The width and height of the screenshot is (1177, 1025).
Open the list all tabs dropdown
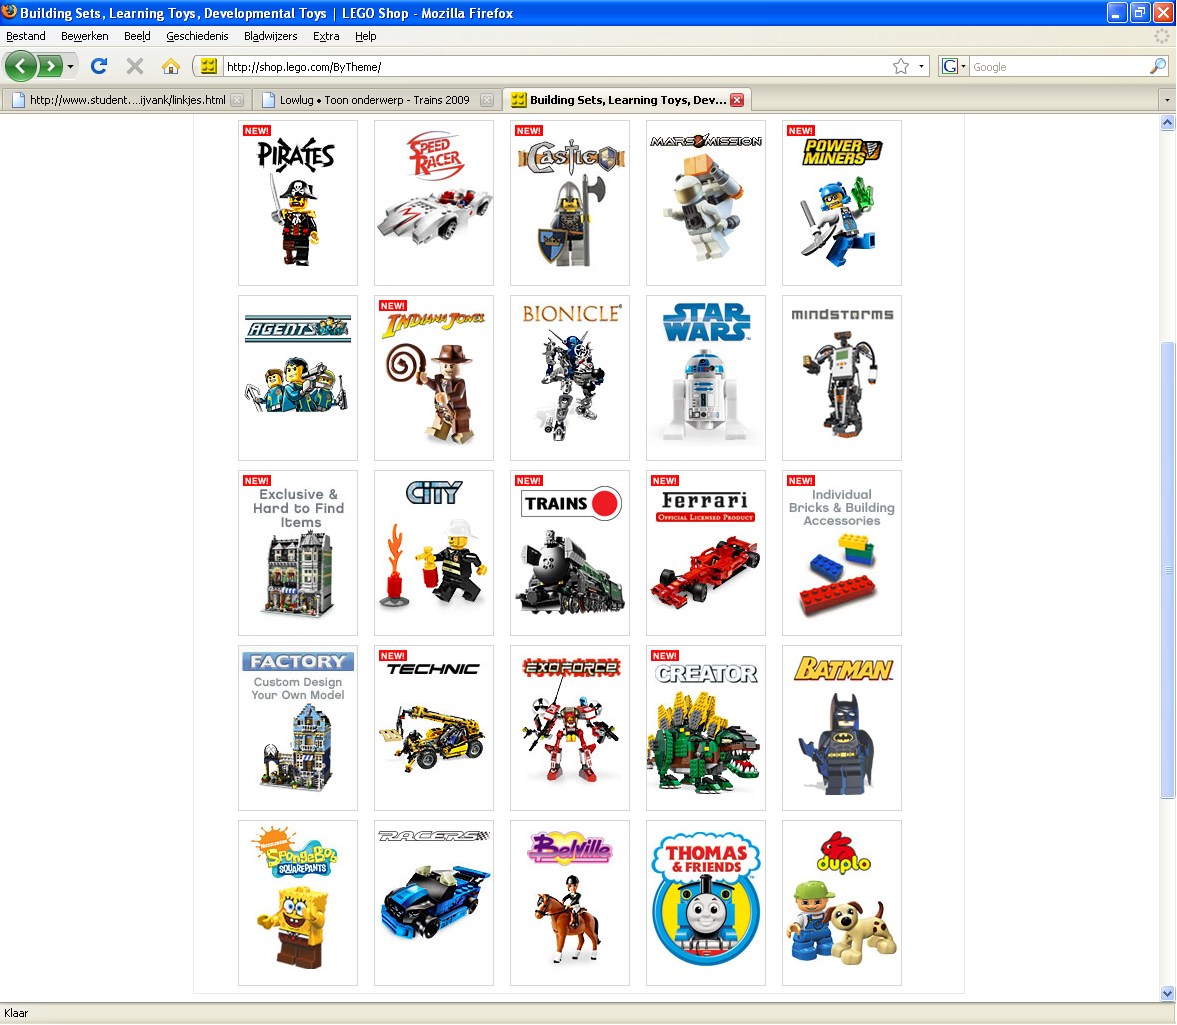pyautogui.click(x=1166, y=100)
